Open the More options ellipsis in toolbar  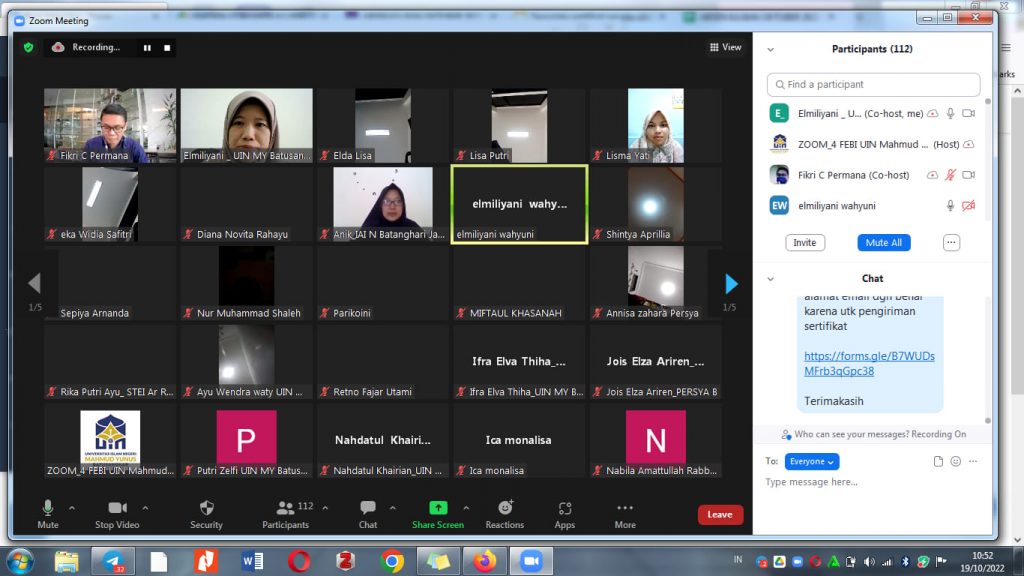click(625, 508)
